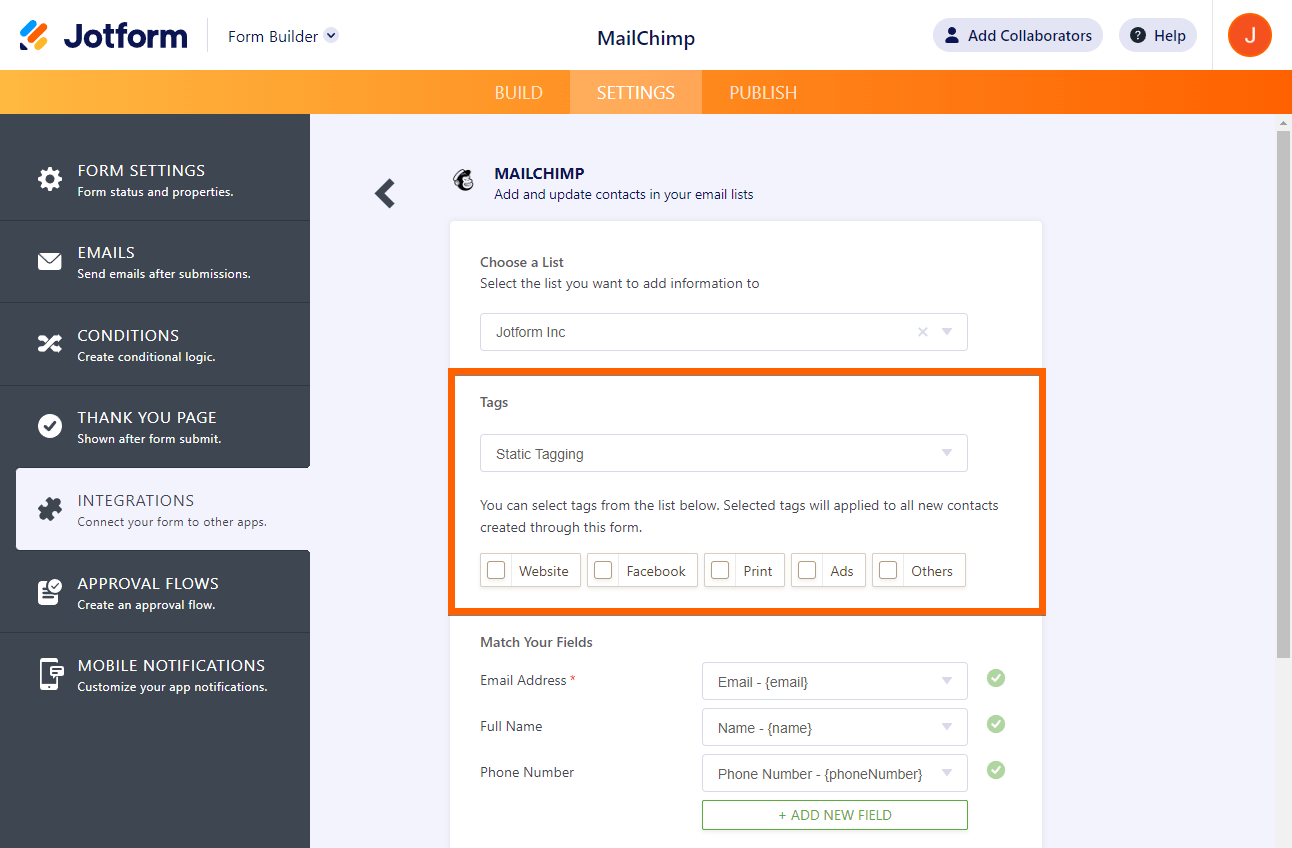
Task: Enable the Facebook tag
Action: pos(603,569)
